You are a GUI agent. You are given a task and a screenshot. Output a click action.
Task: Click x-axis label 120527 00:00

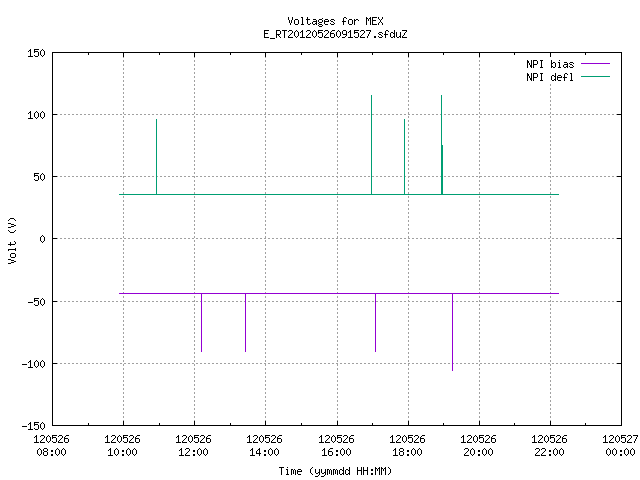point(620,446)
